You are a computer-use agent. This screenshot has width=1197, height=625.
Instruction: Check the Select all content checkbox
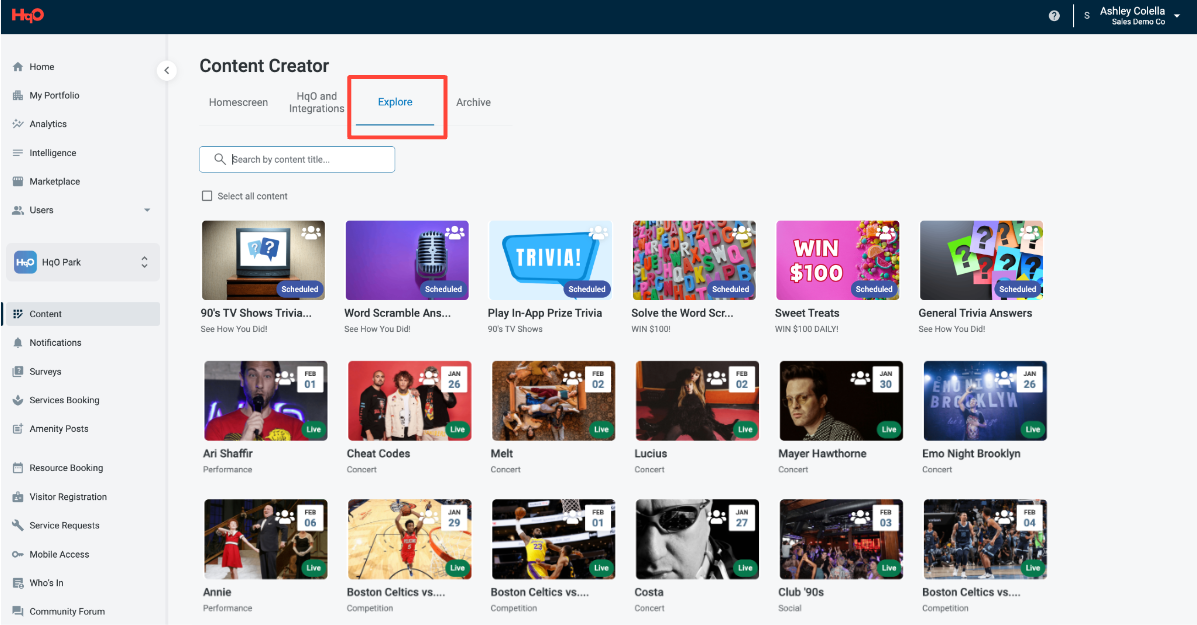(x=207, y=196)
